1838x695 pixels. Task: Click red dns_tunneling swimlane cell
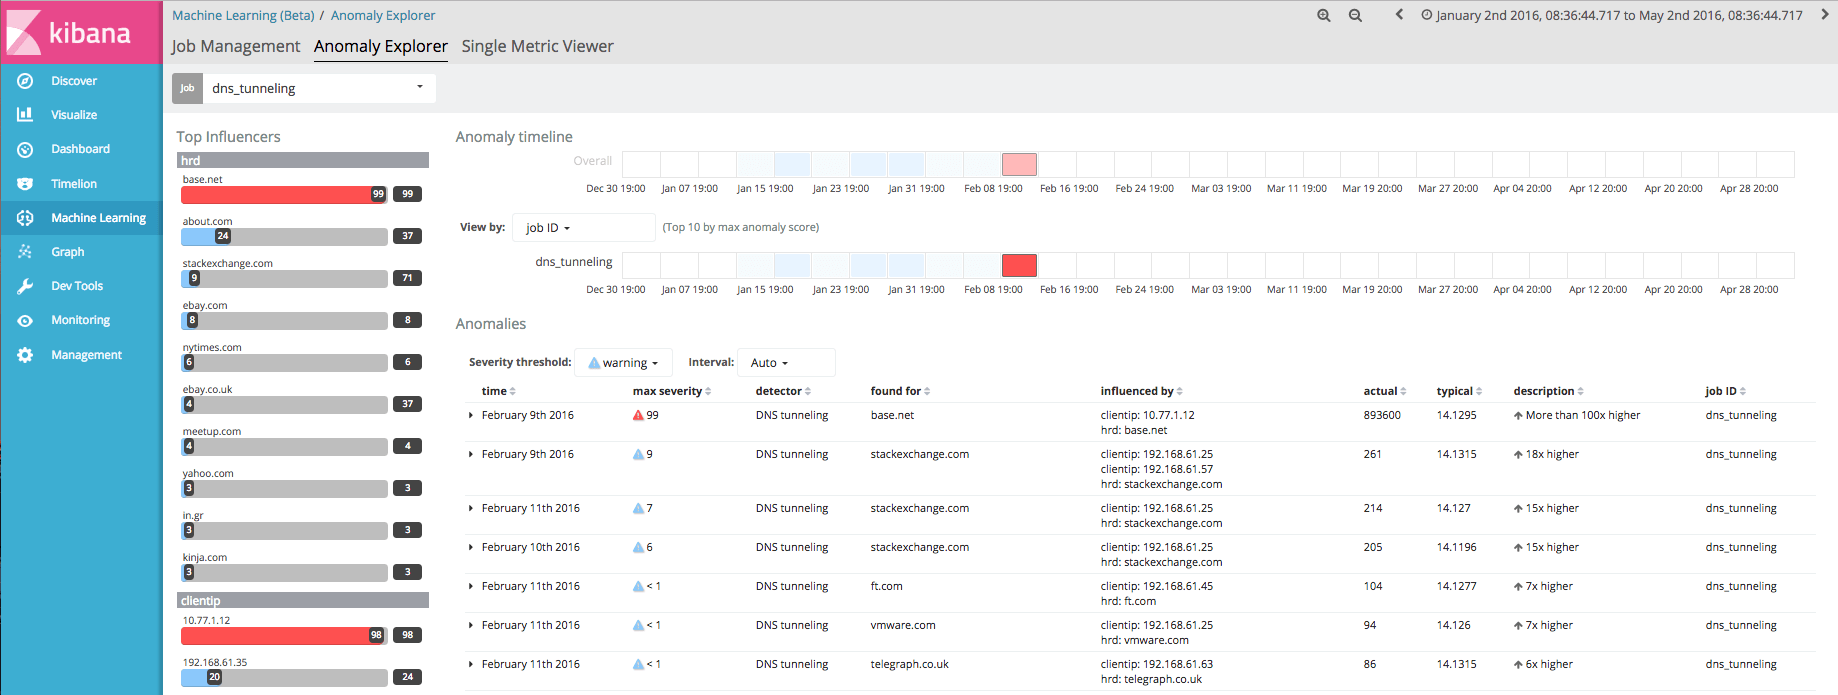(1019, 265)
